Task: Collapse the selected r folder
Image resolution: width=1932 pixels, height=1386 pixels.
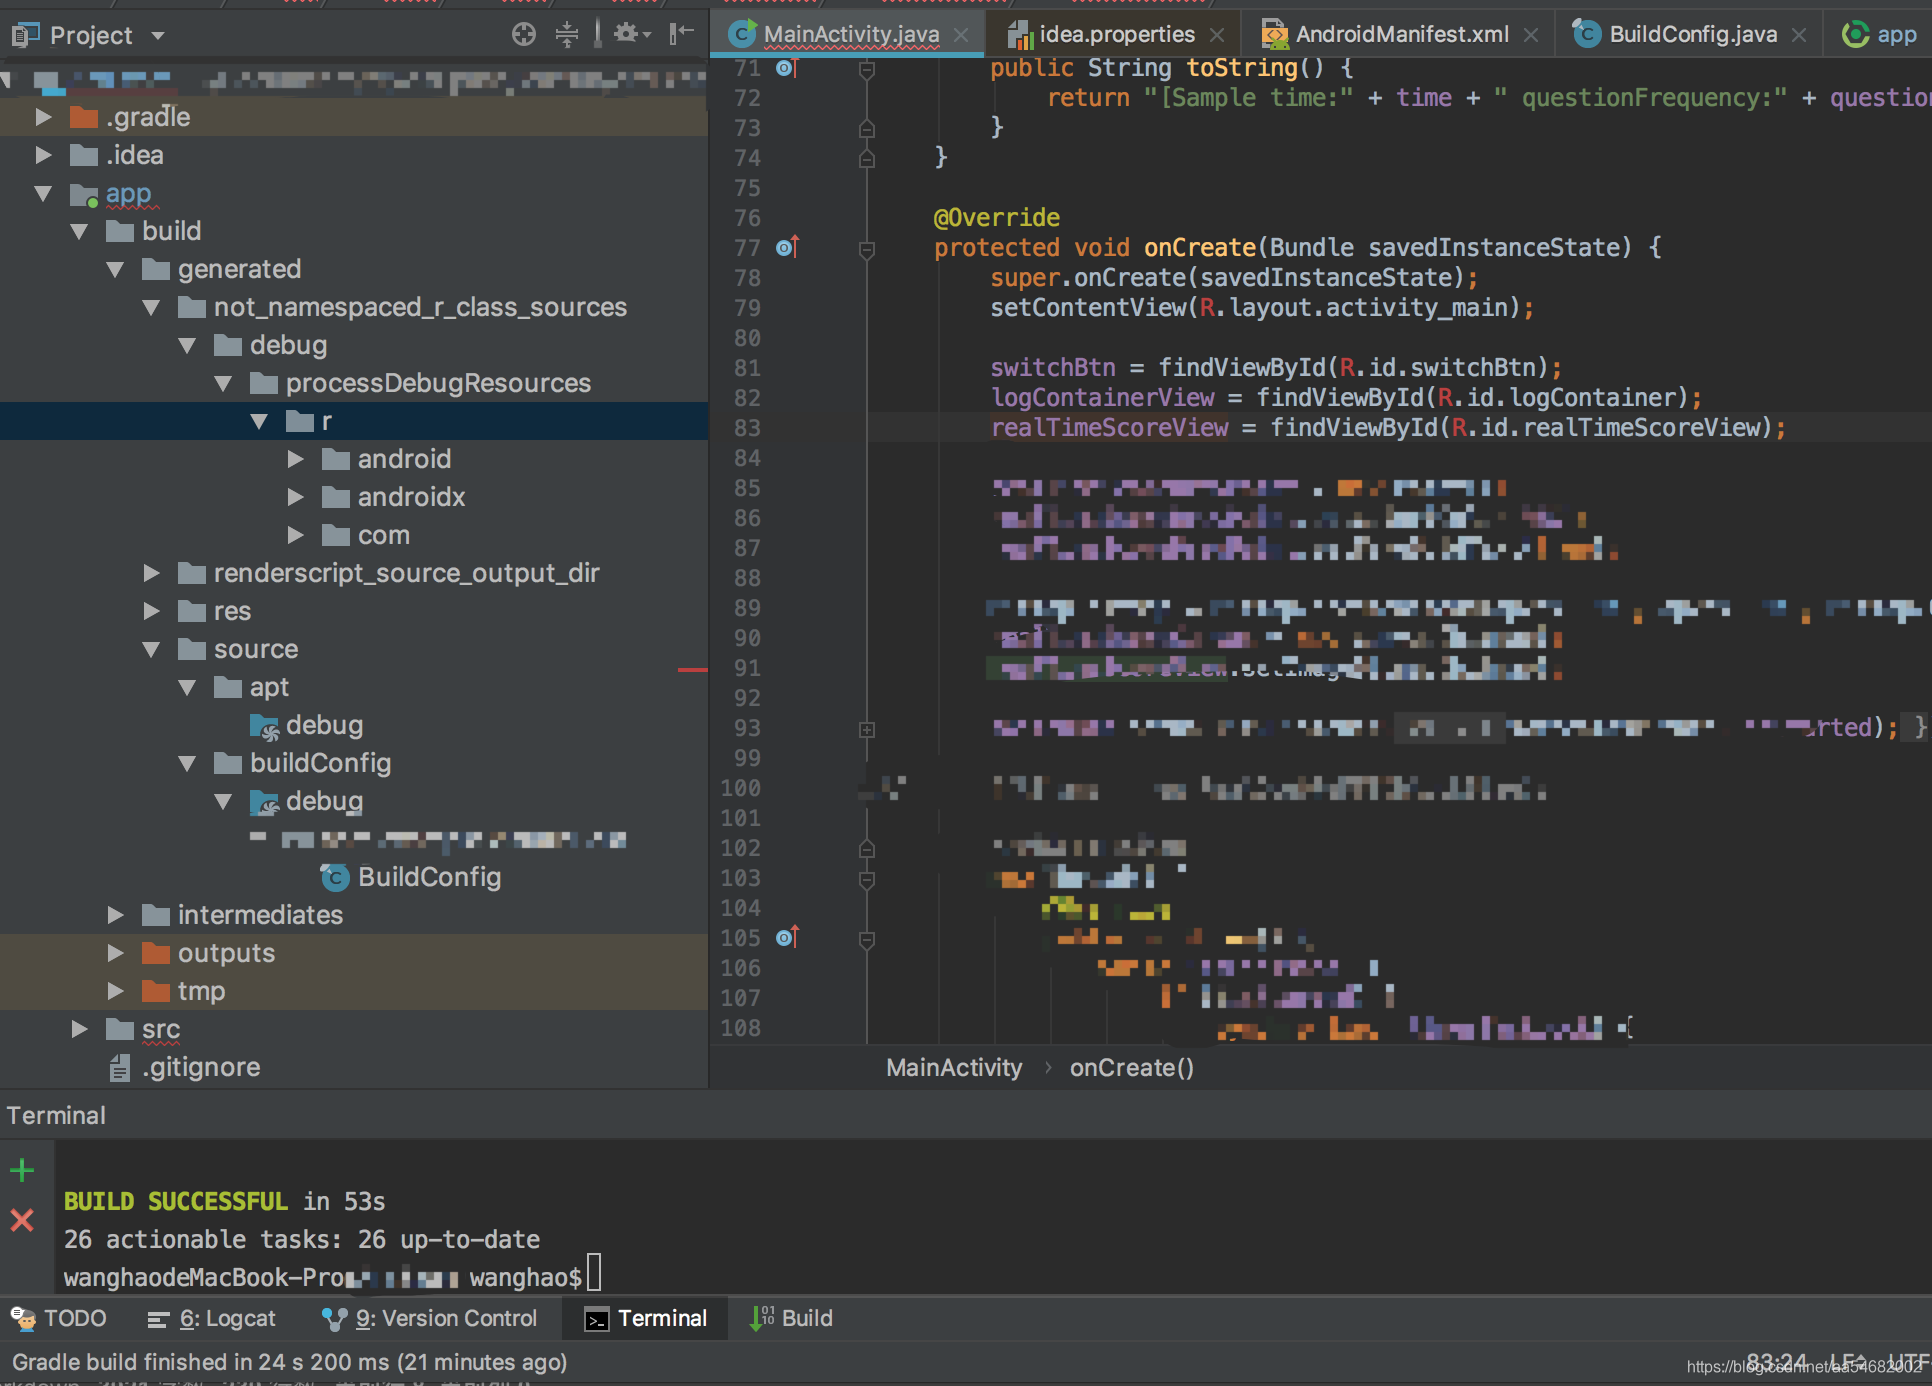Action: tap(259, 421)
